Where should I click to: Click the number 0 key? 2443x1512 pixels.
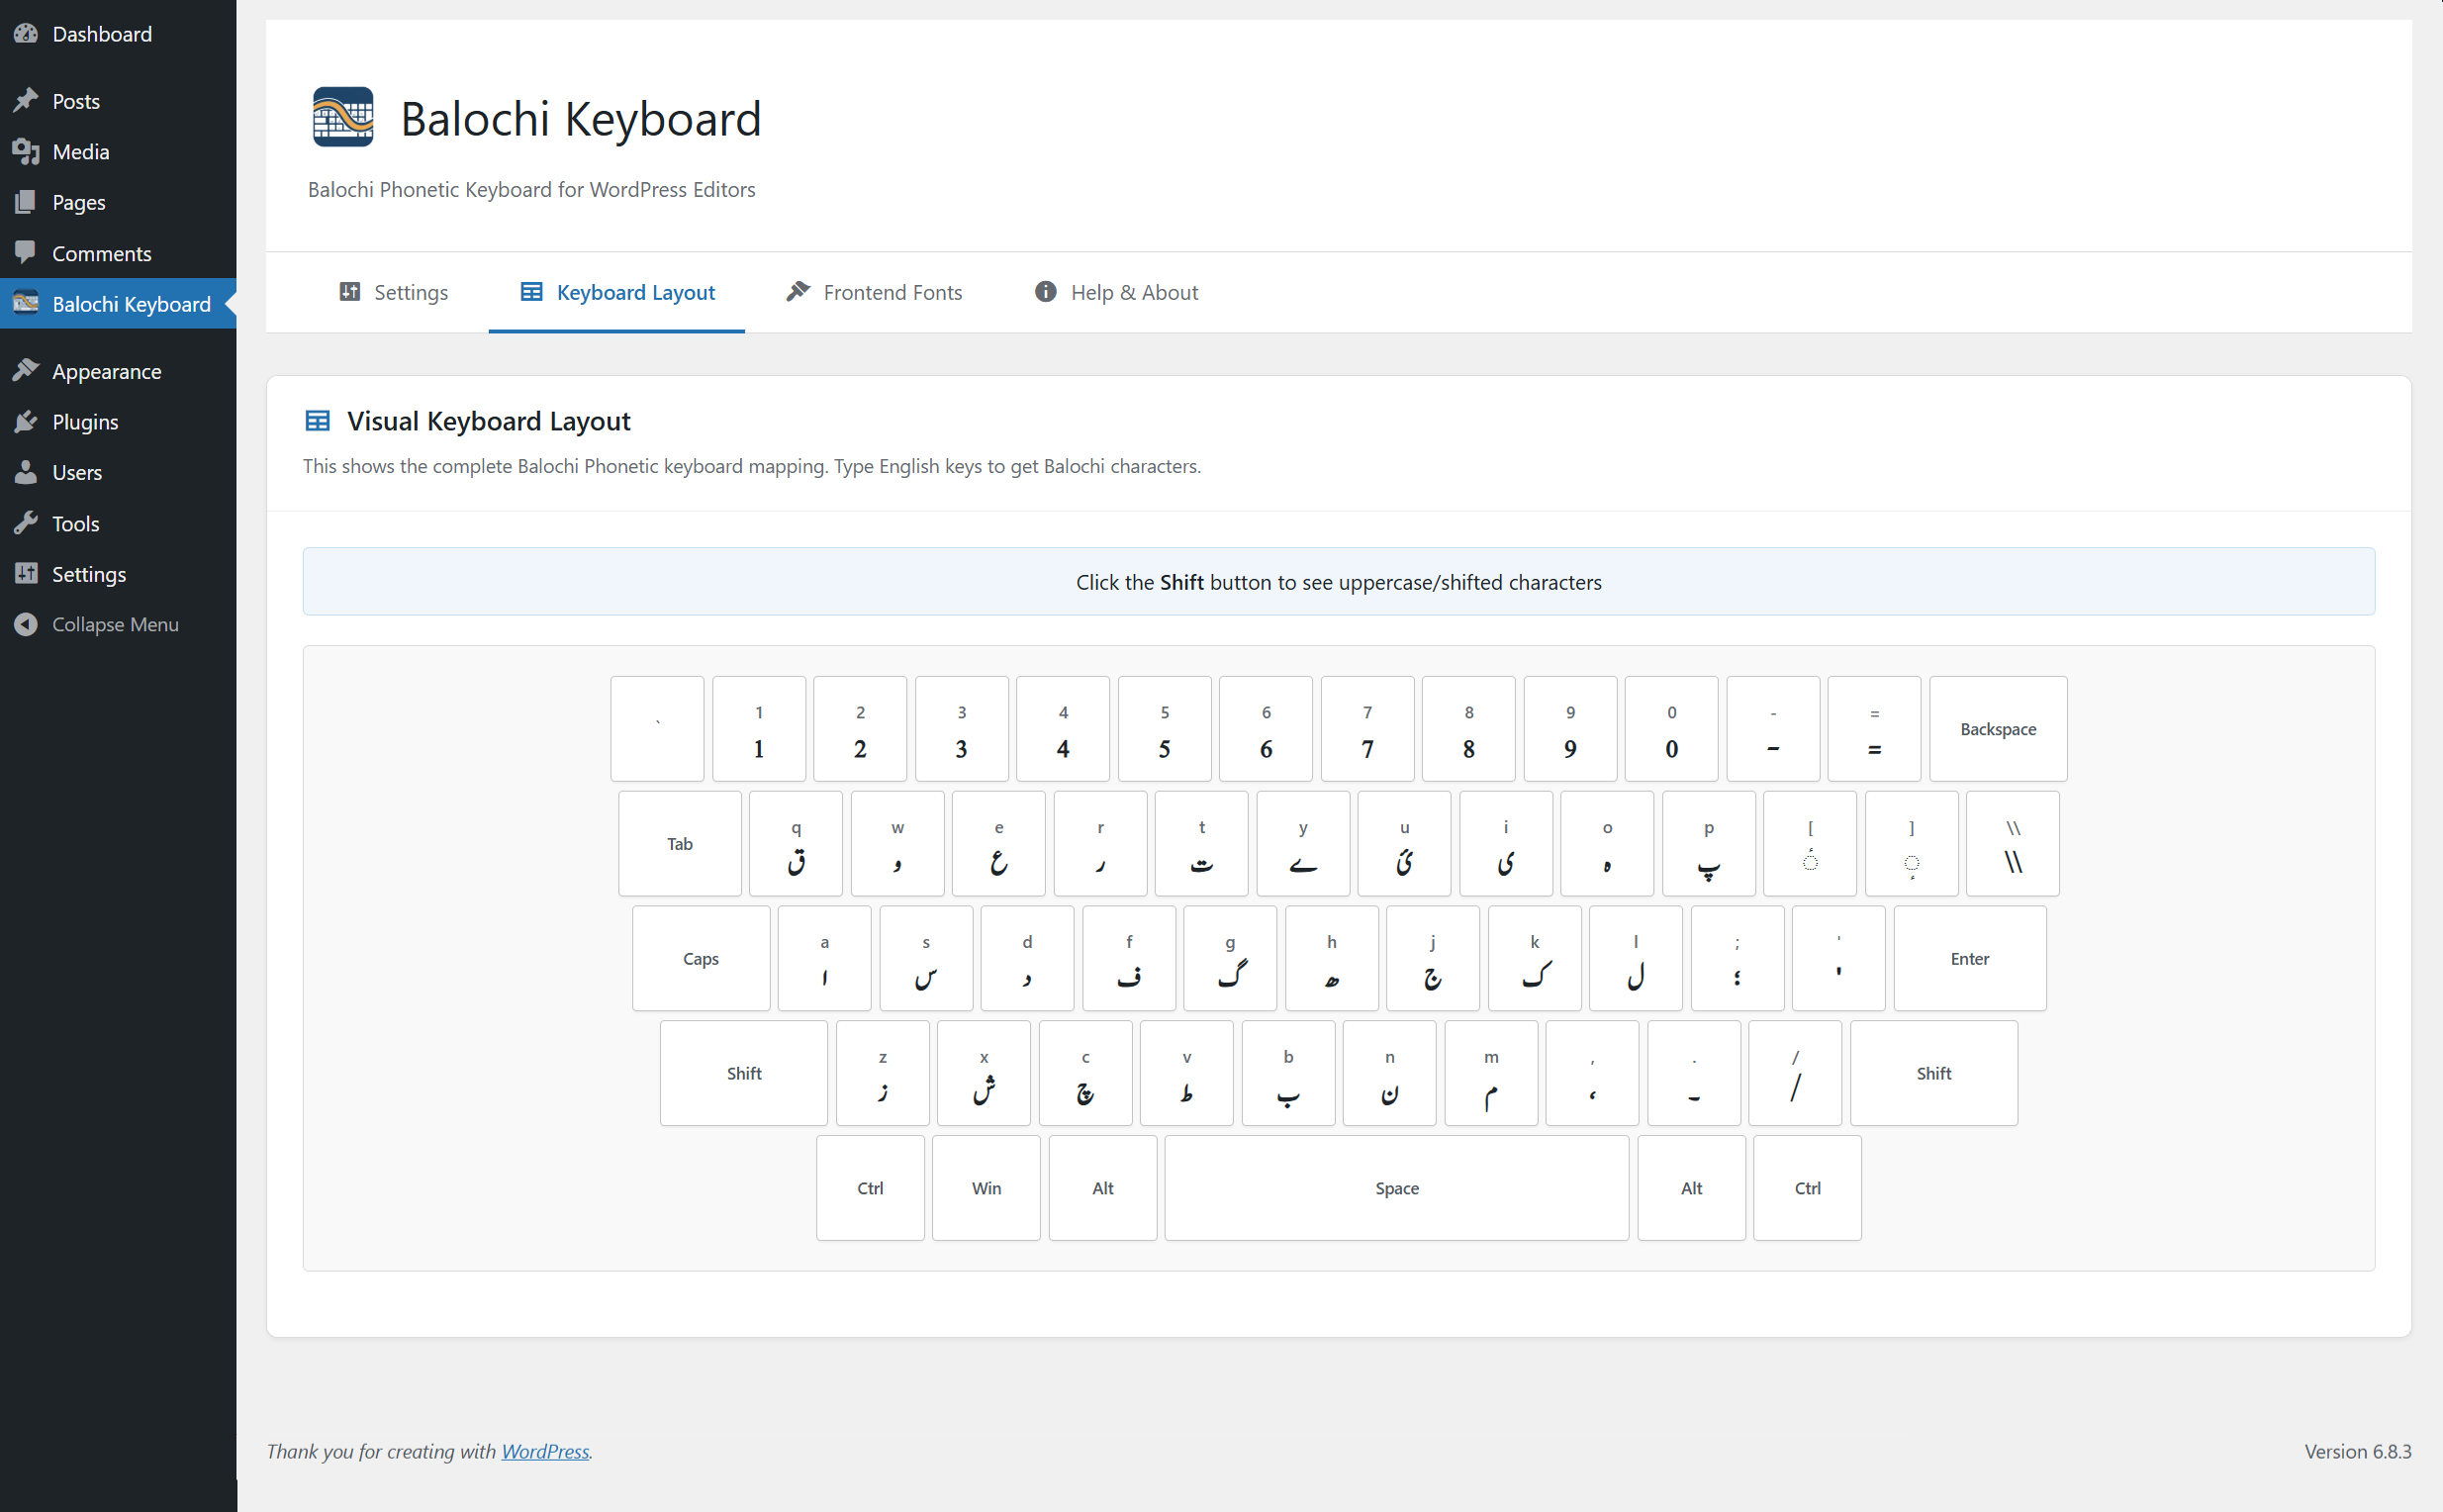click(1671, 729)
